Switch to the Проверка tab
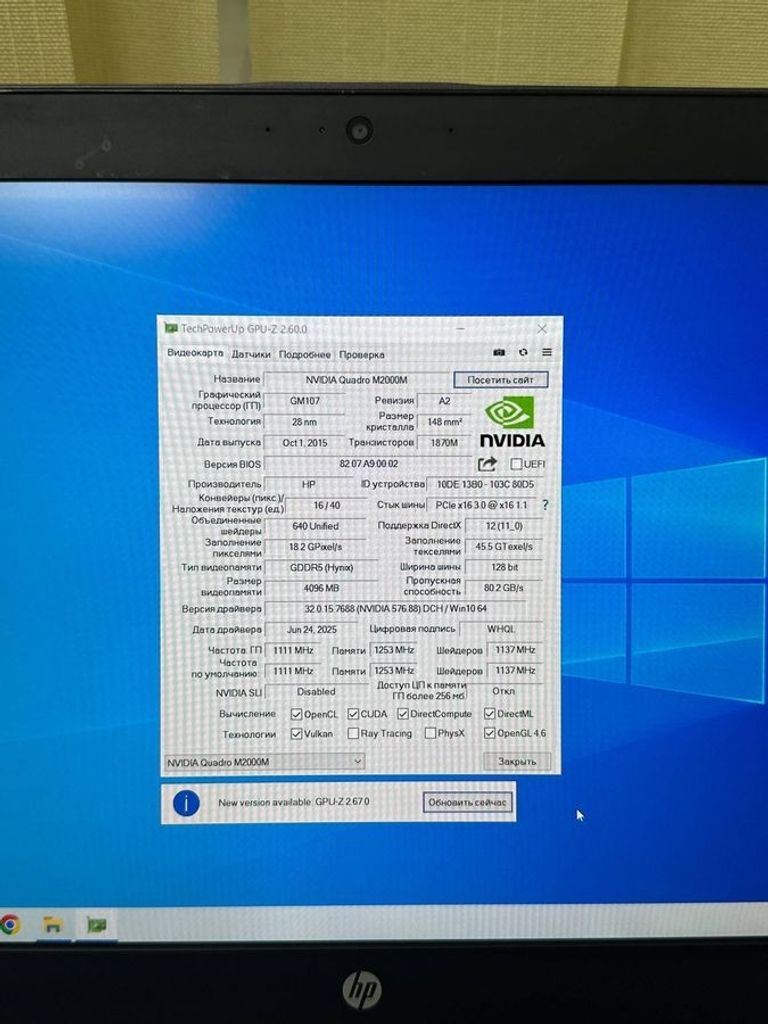This screenshot has height=1024, width=768. tap(362, 355)
